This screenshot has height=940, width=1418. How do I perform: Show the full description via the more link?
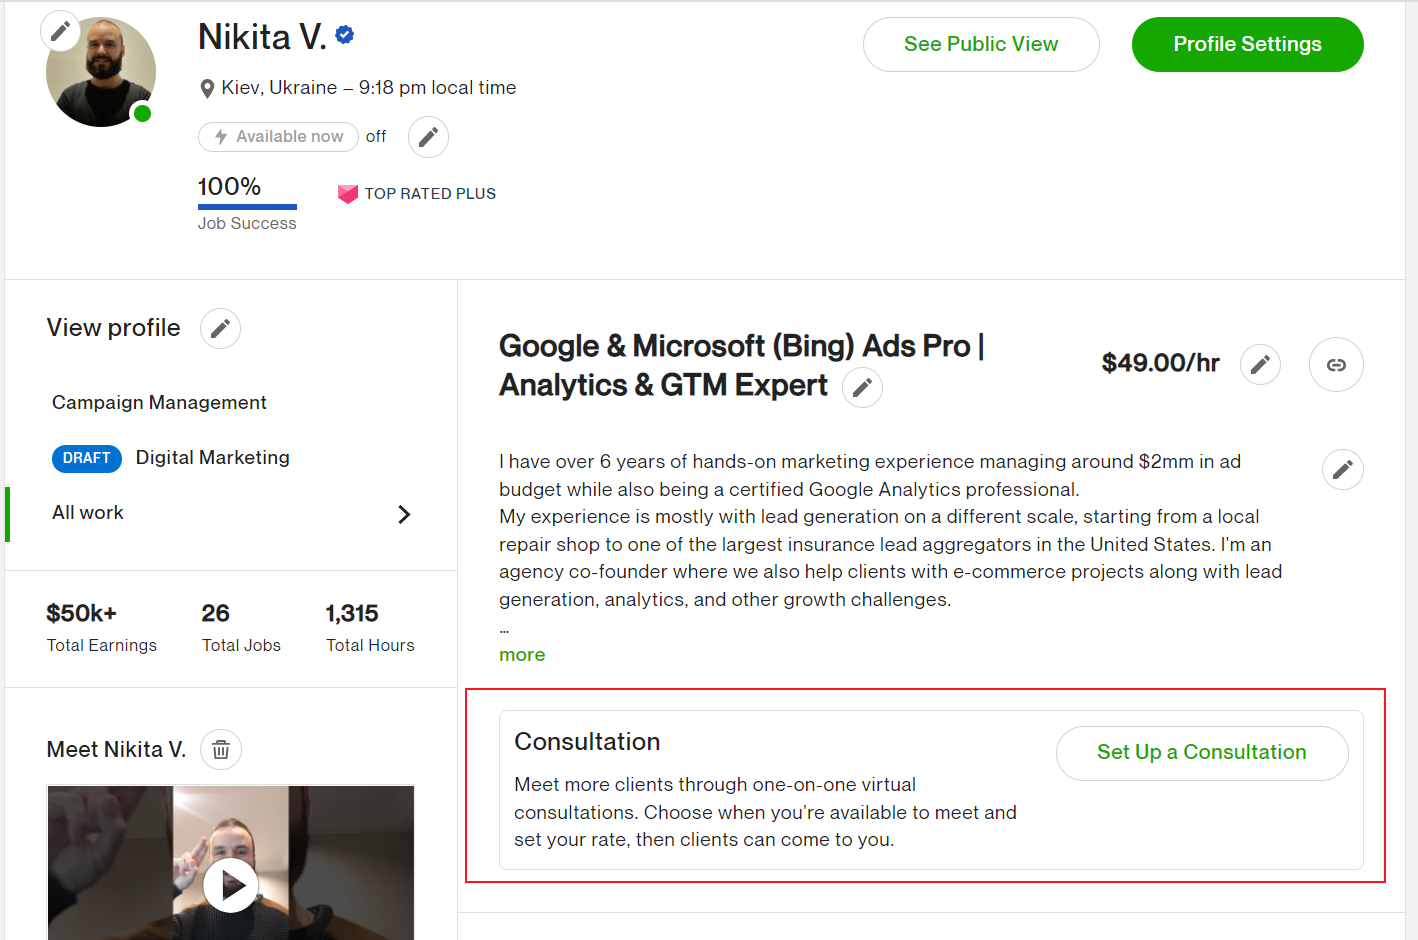point(521,654)
